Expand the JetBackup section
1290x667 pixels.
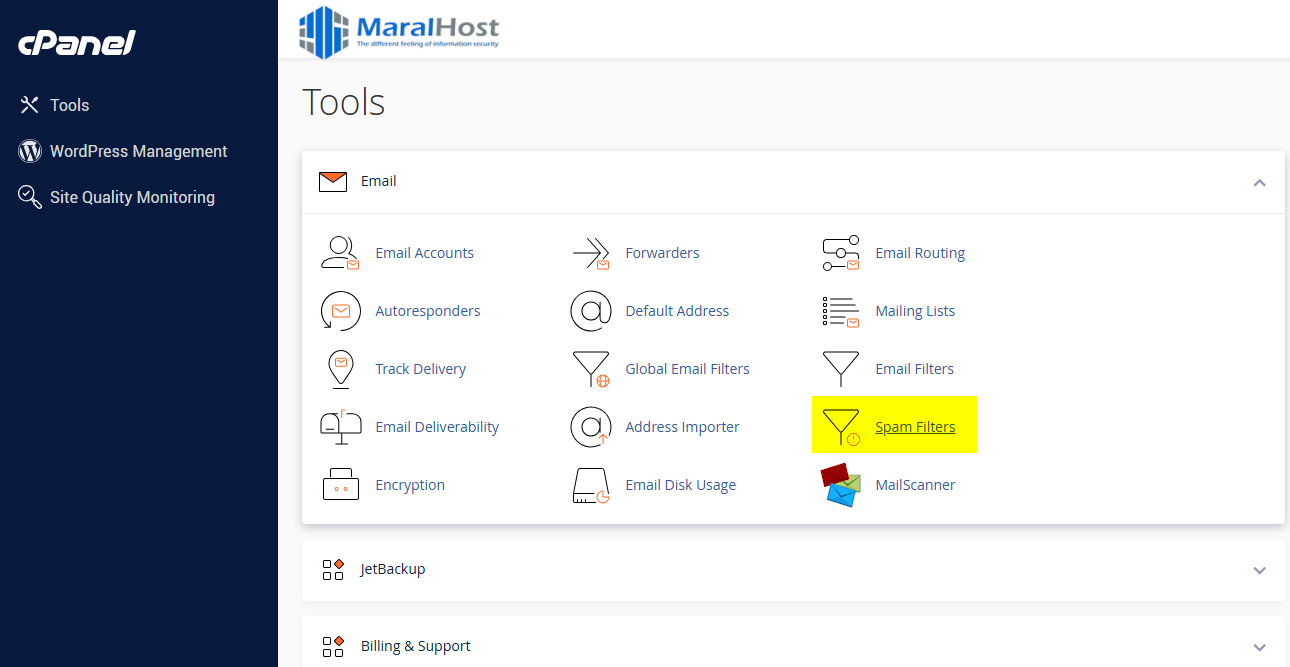(1259, 570)
